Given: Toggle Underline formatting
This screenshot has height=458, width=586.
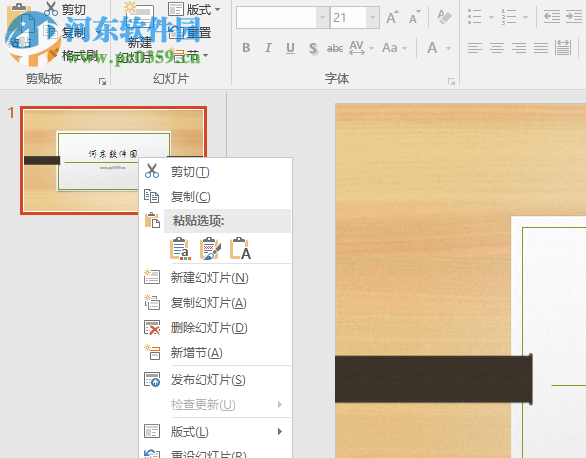Looking at the screenshot, I should point(290,48).
